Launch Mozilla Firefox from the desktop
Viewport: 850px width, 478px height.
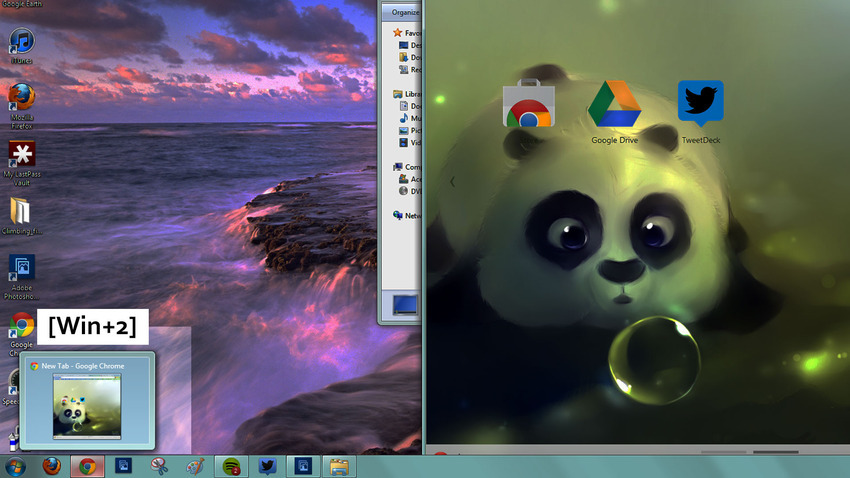22,106
